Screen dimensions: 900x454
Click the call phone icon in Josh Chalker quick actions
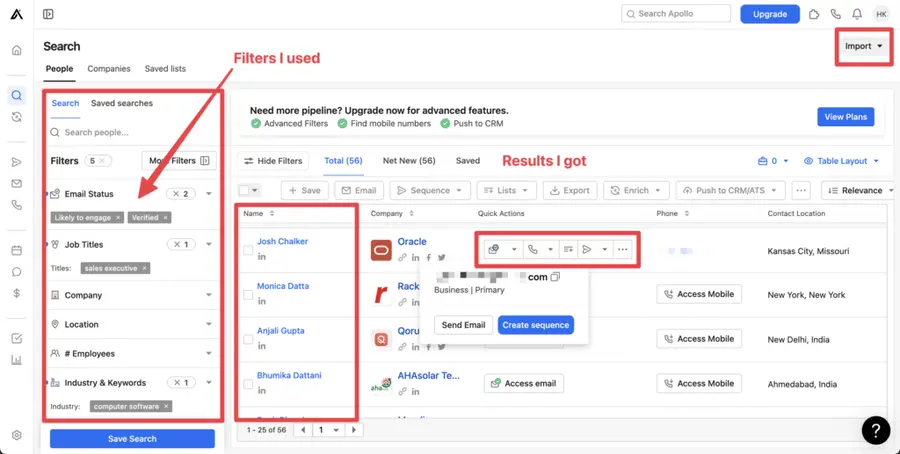[x=533, y=250]
